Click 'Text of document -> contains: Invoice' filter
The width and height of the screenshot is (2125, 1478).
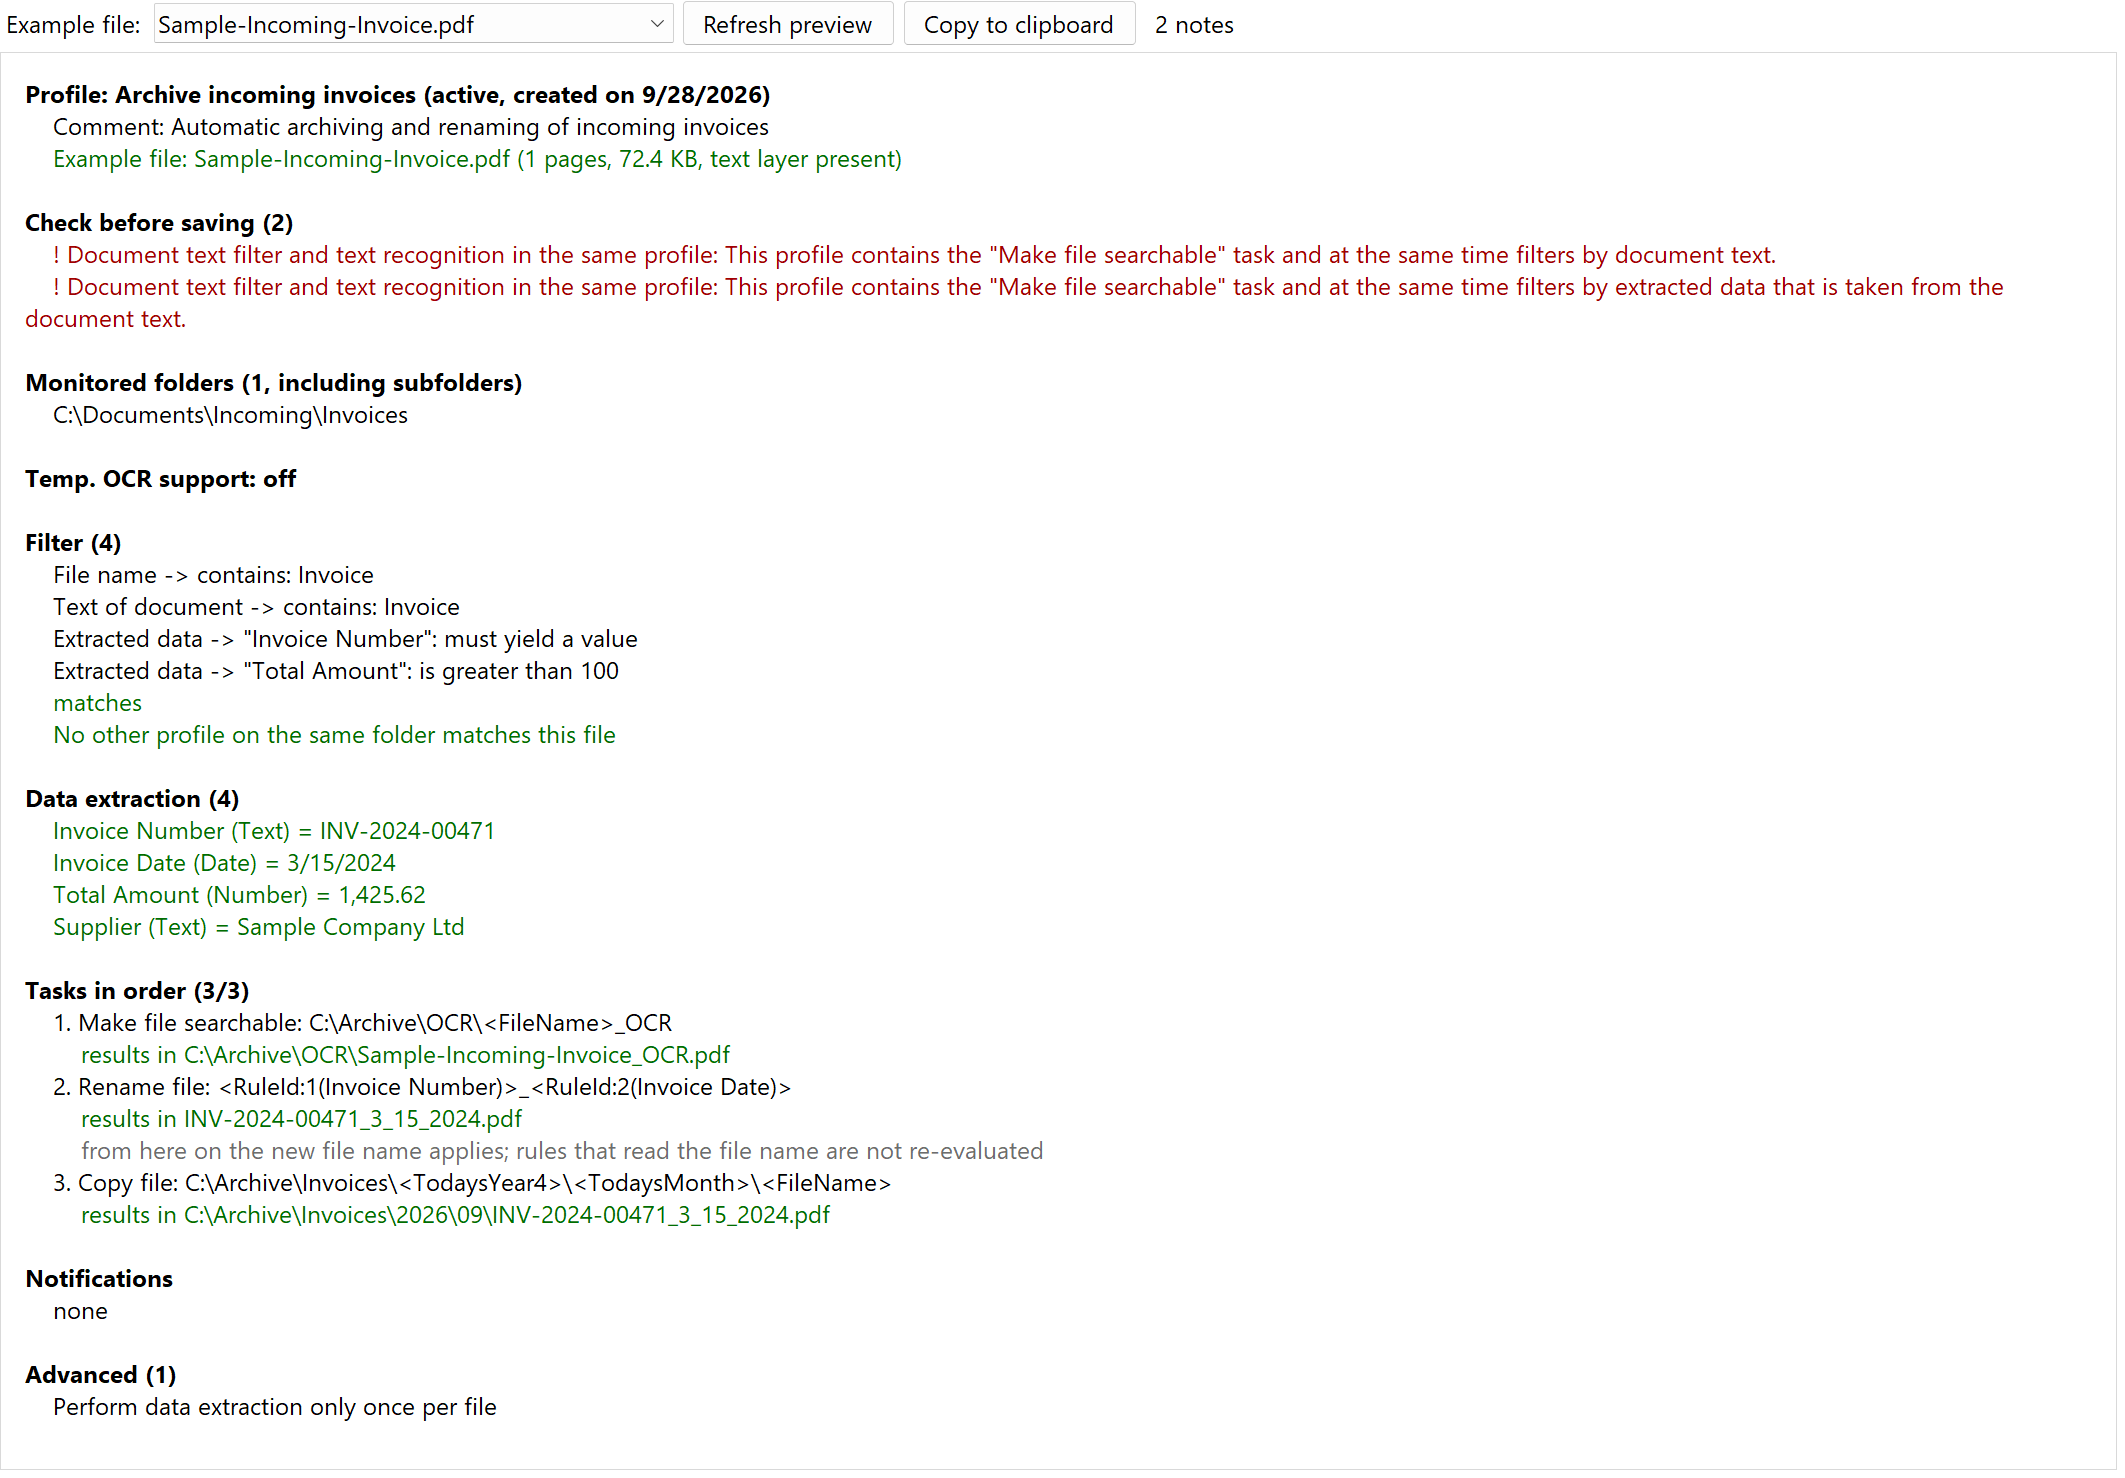point(256,607)
